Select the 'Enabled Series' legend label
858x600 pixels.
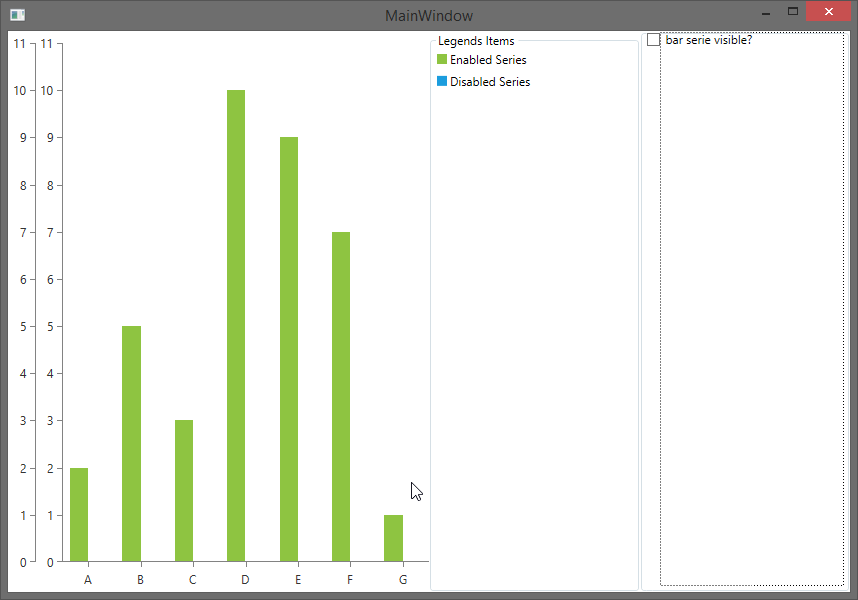(x=488, y=60)
